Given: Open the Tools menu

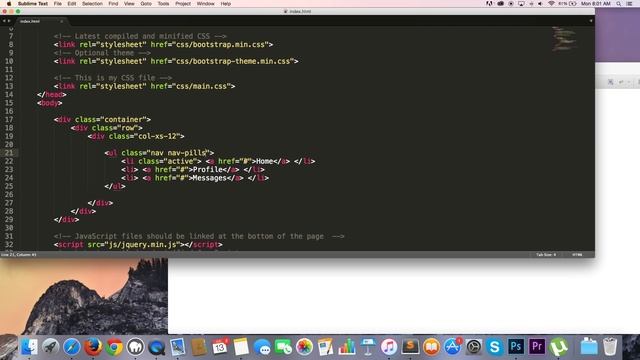Looking at the screenshot, I should point(163,4).
